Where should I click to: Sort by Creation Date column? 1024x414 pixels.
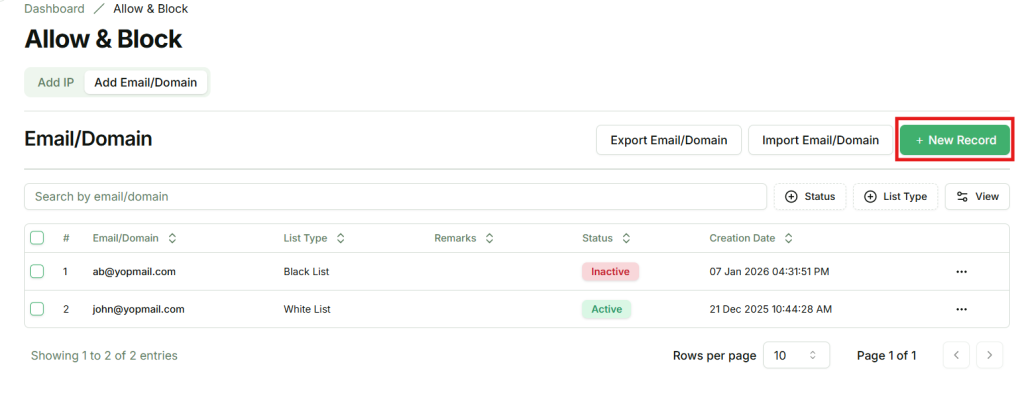(788, 238)
